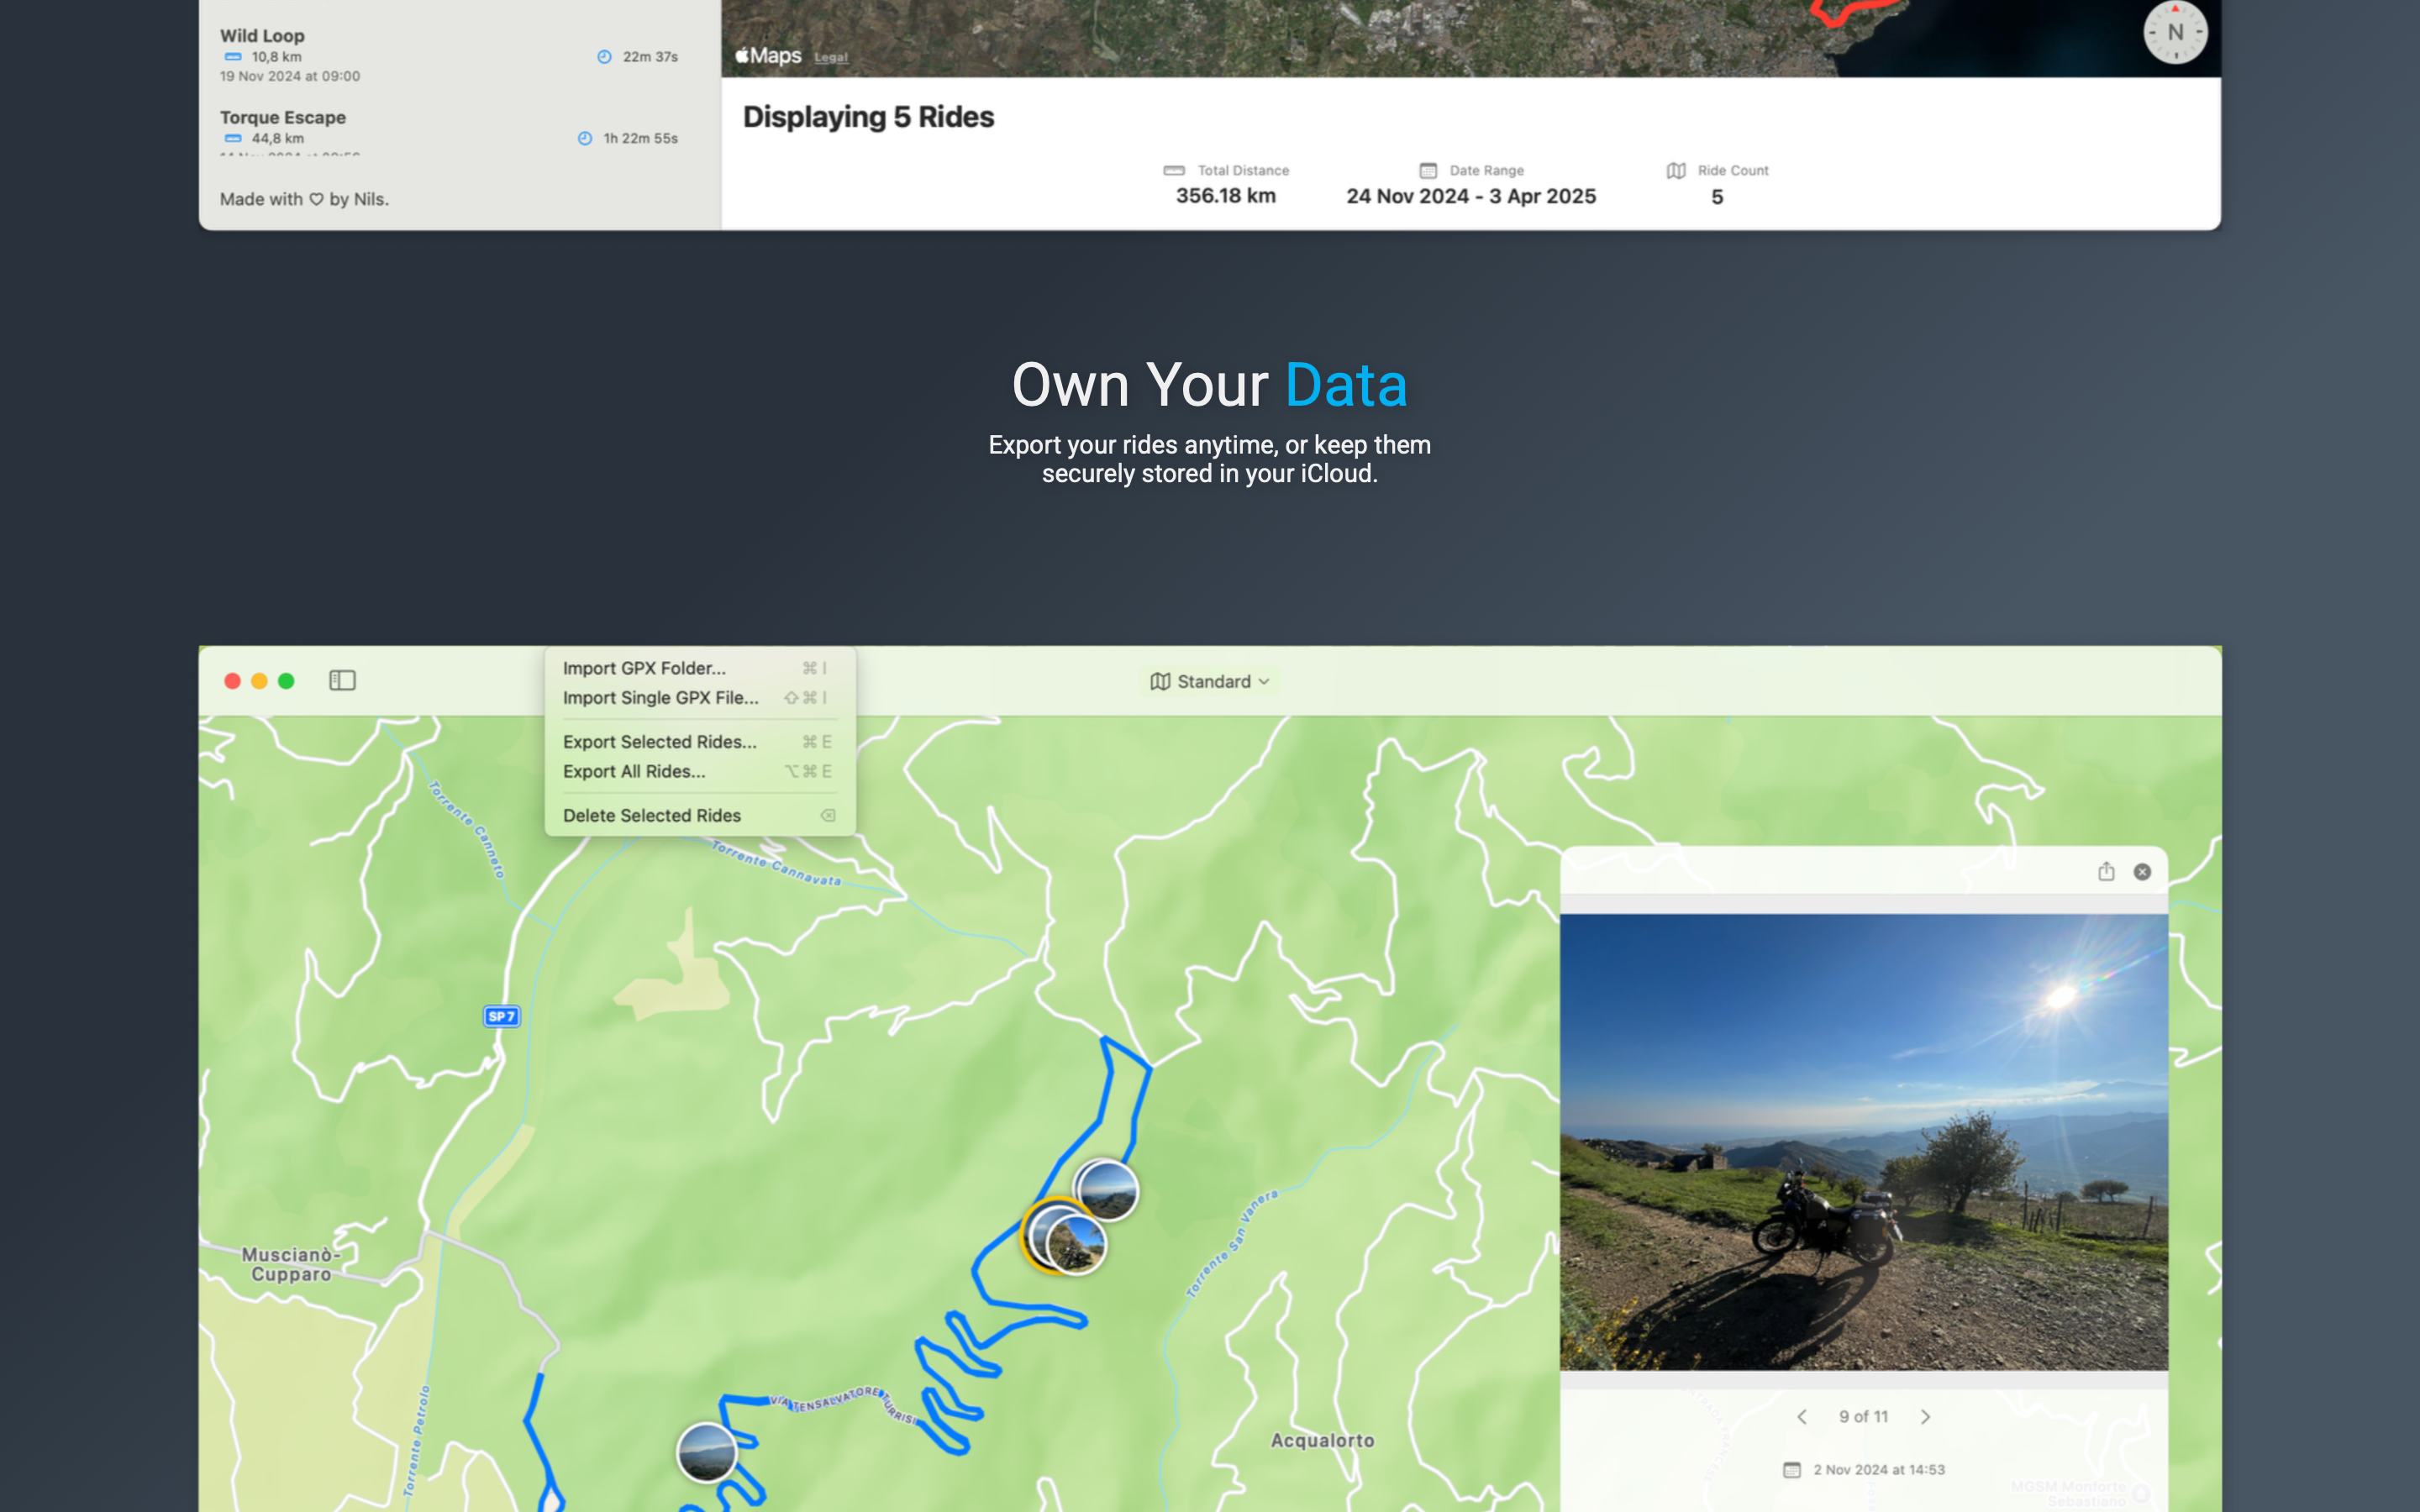Go to the next photo arrow
Screen dimensions: 2420x1512
point(1925,1417)
